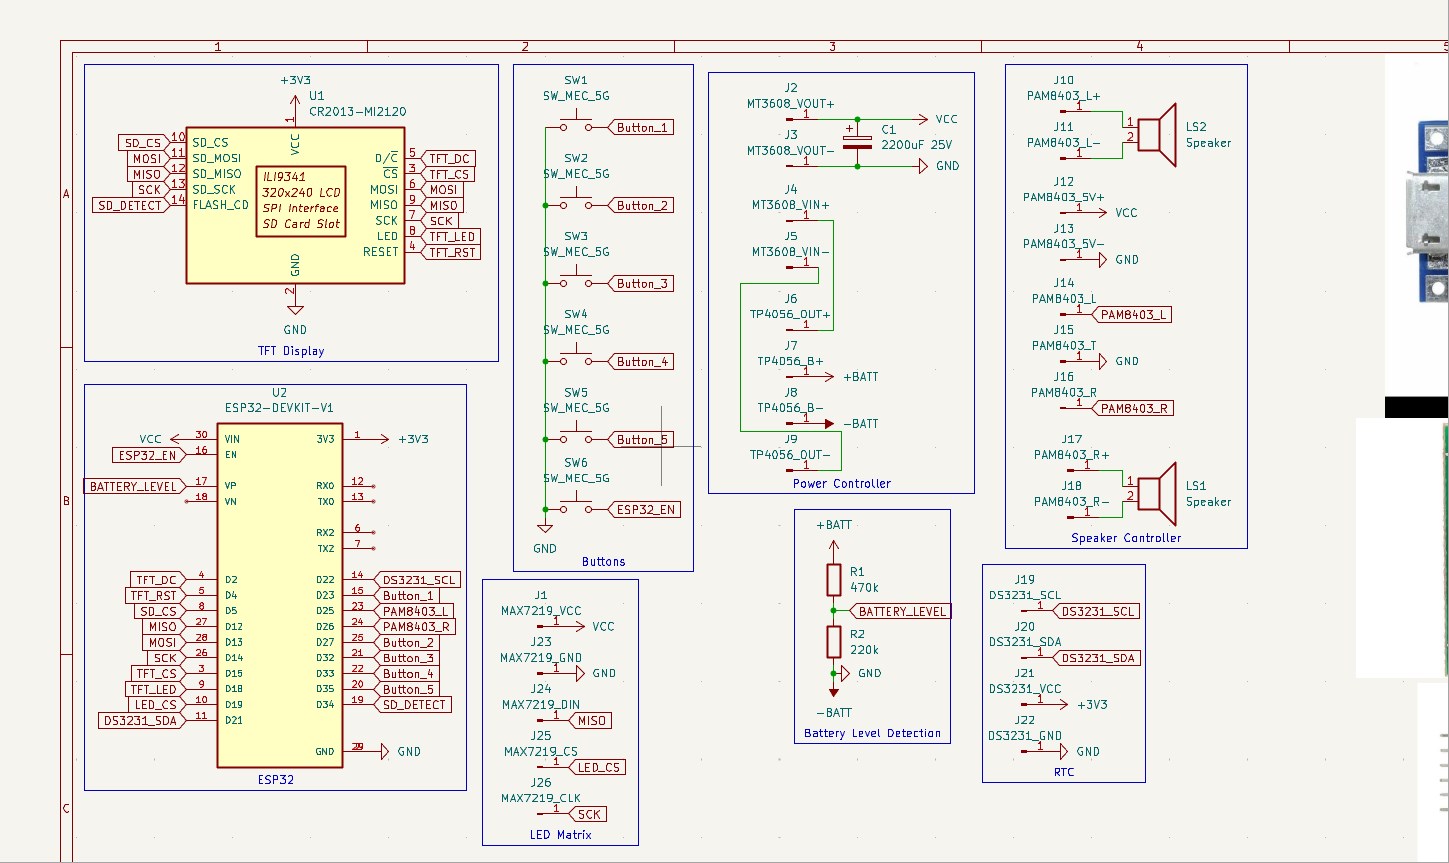This screenshot has height=863, width=1449.
Task: Click the C1 value text "2200uF 25V"
Action: (917, 145)
